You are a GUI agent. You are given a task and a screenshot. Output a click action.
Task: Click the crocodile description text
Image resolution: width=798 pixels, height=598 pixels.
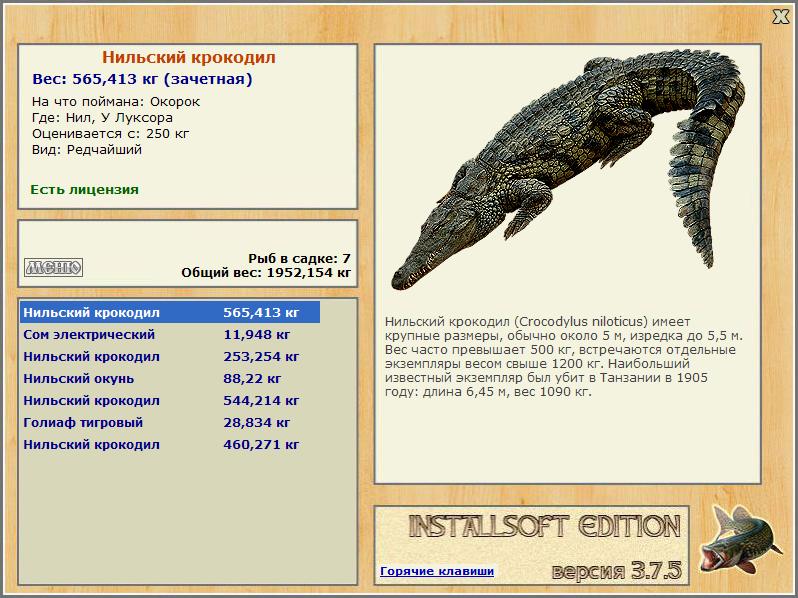click(564, 356)
